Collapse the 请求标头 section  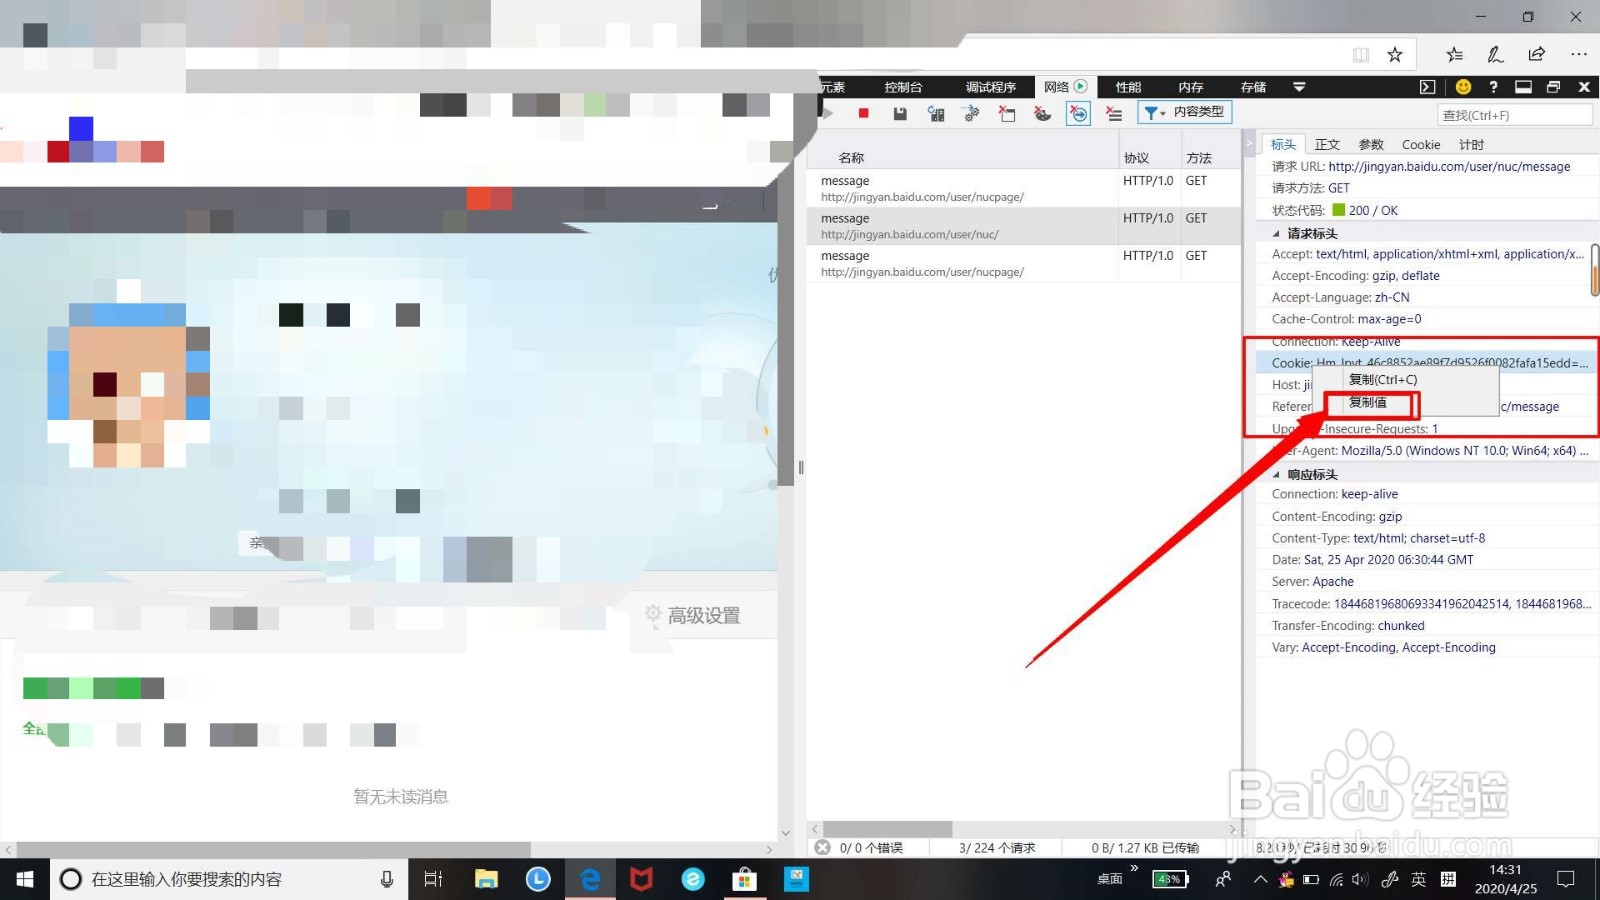1276,234
